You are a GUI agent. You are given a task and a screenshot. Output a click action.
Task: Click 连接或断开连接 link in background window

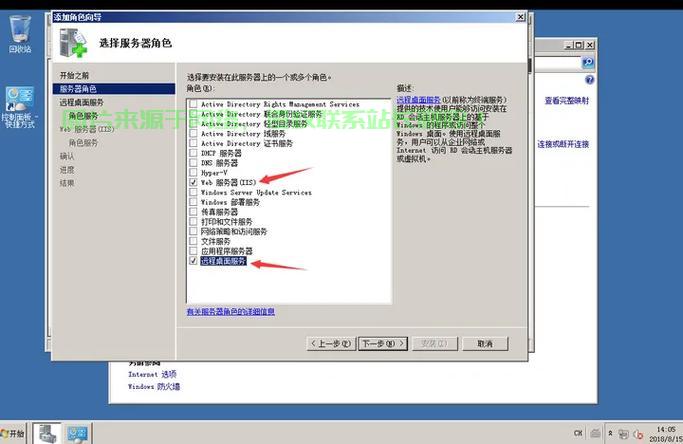pos(563,144)
